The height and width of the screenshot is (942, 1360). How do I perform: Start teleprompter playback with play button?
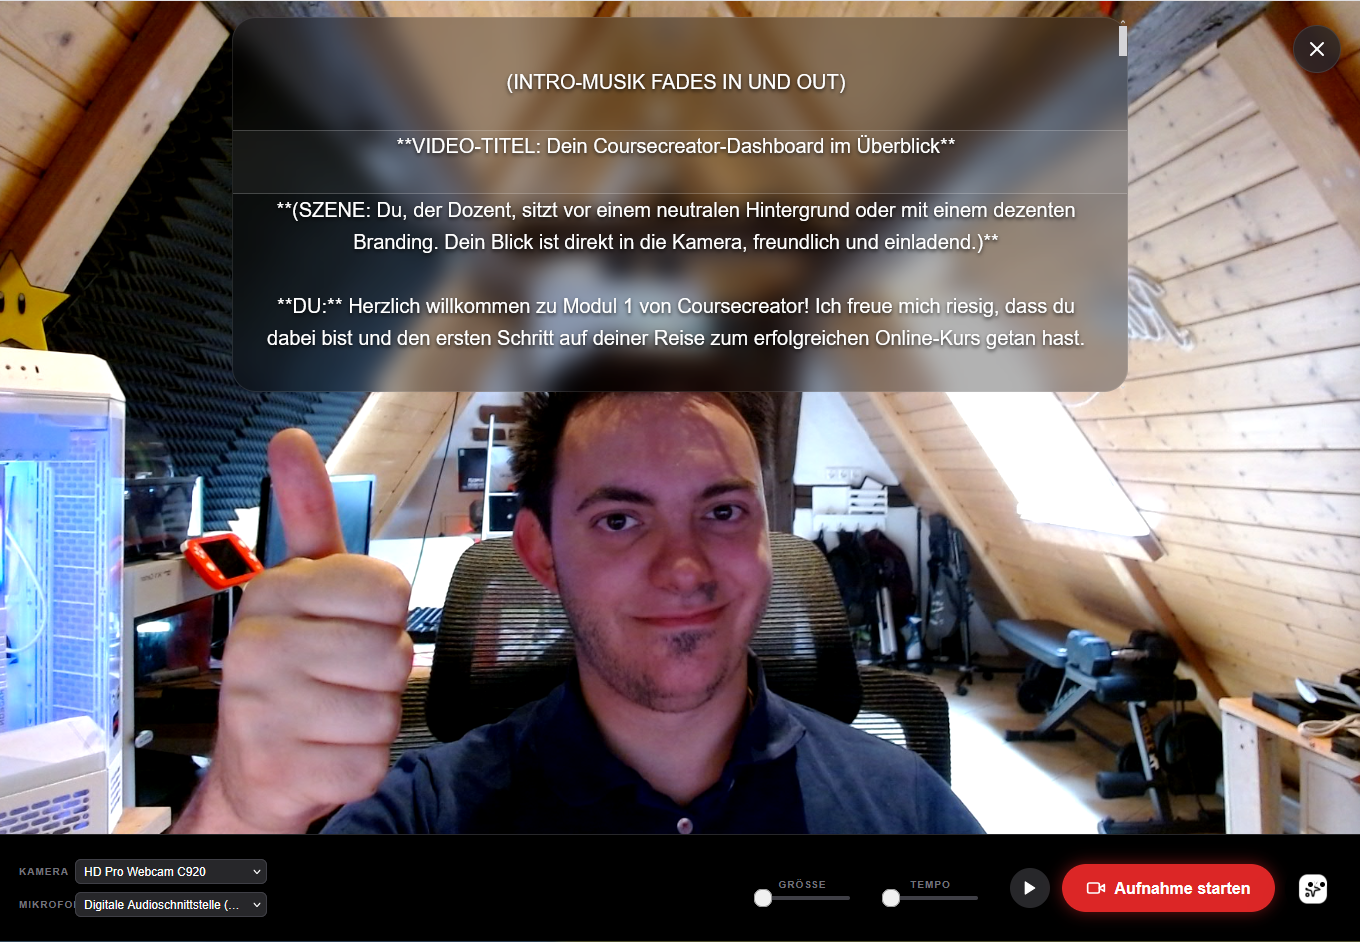(1029, 888)
